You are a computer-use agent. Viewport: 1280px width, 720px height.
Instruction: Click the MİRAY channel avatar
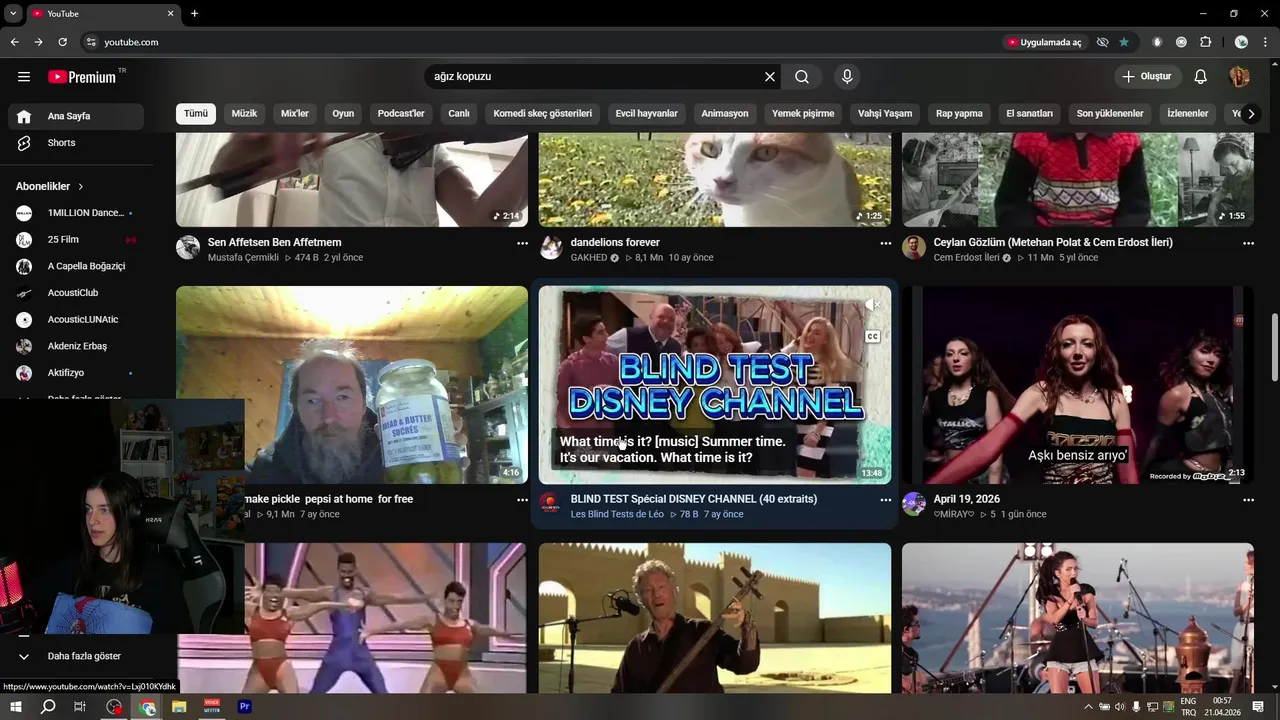point(914,504)
